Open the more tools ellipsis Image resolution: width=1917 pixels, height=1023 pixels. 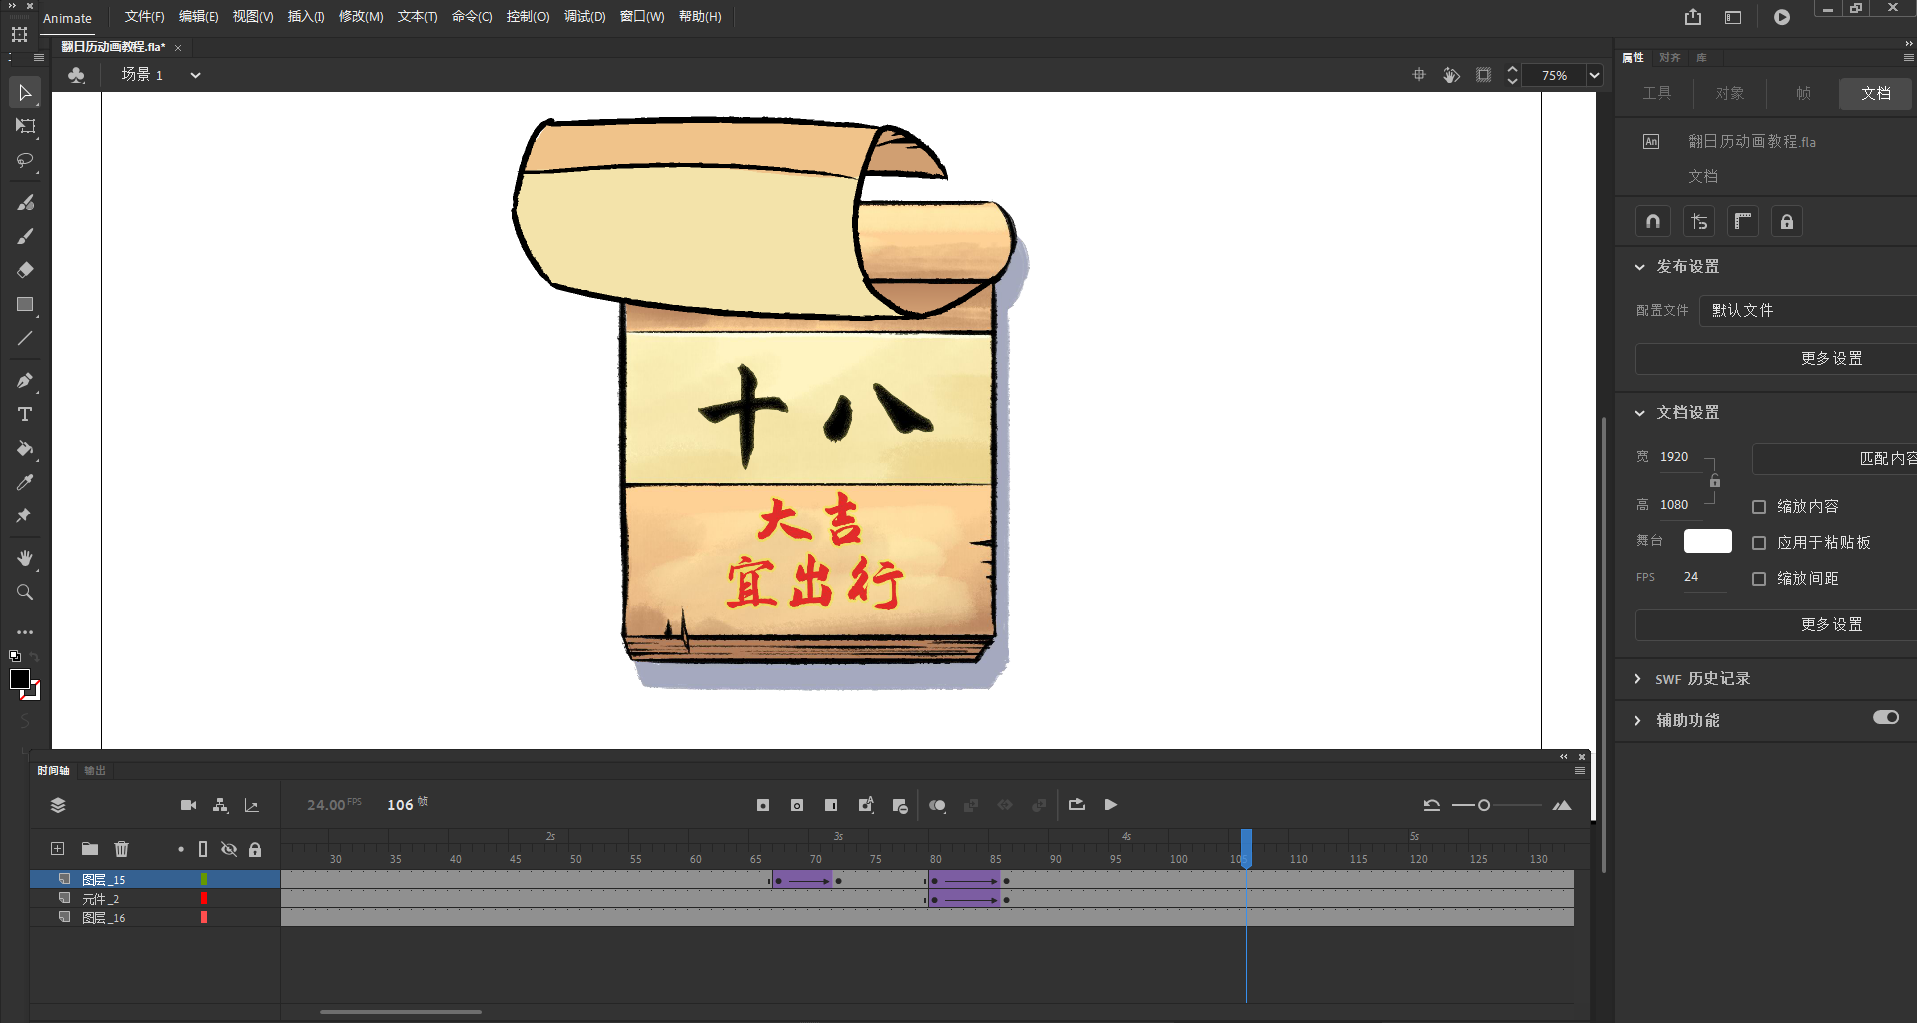25,632
